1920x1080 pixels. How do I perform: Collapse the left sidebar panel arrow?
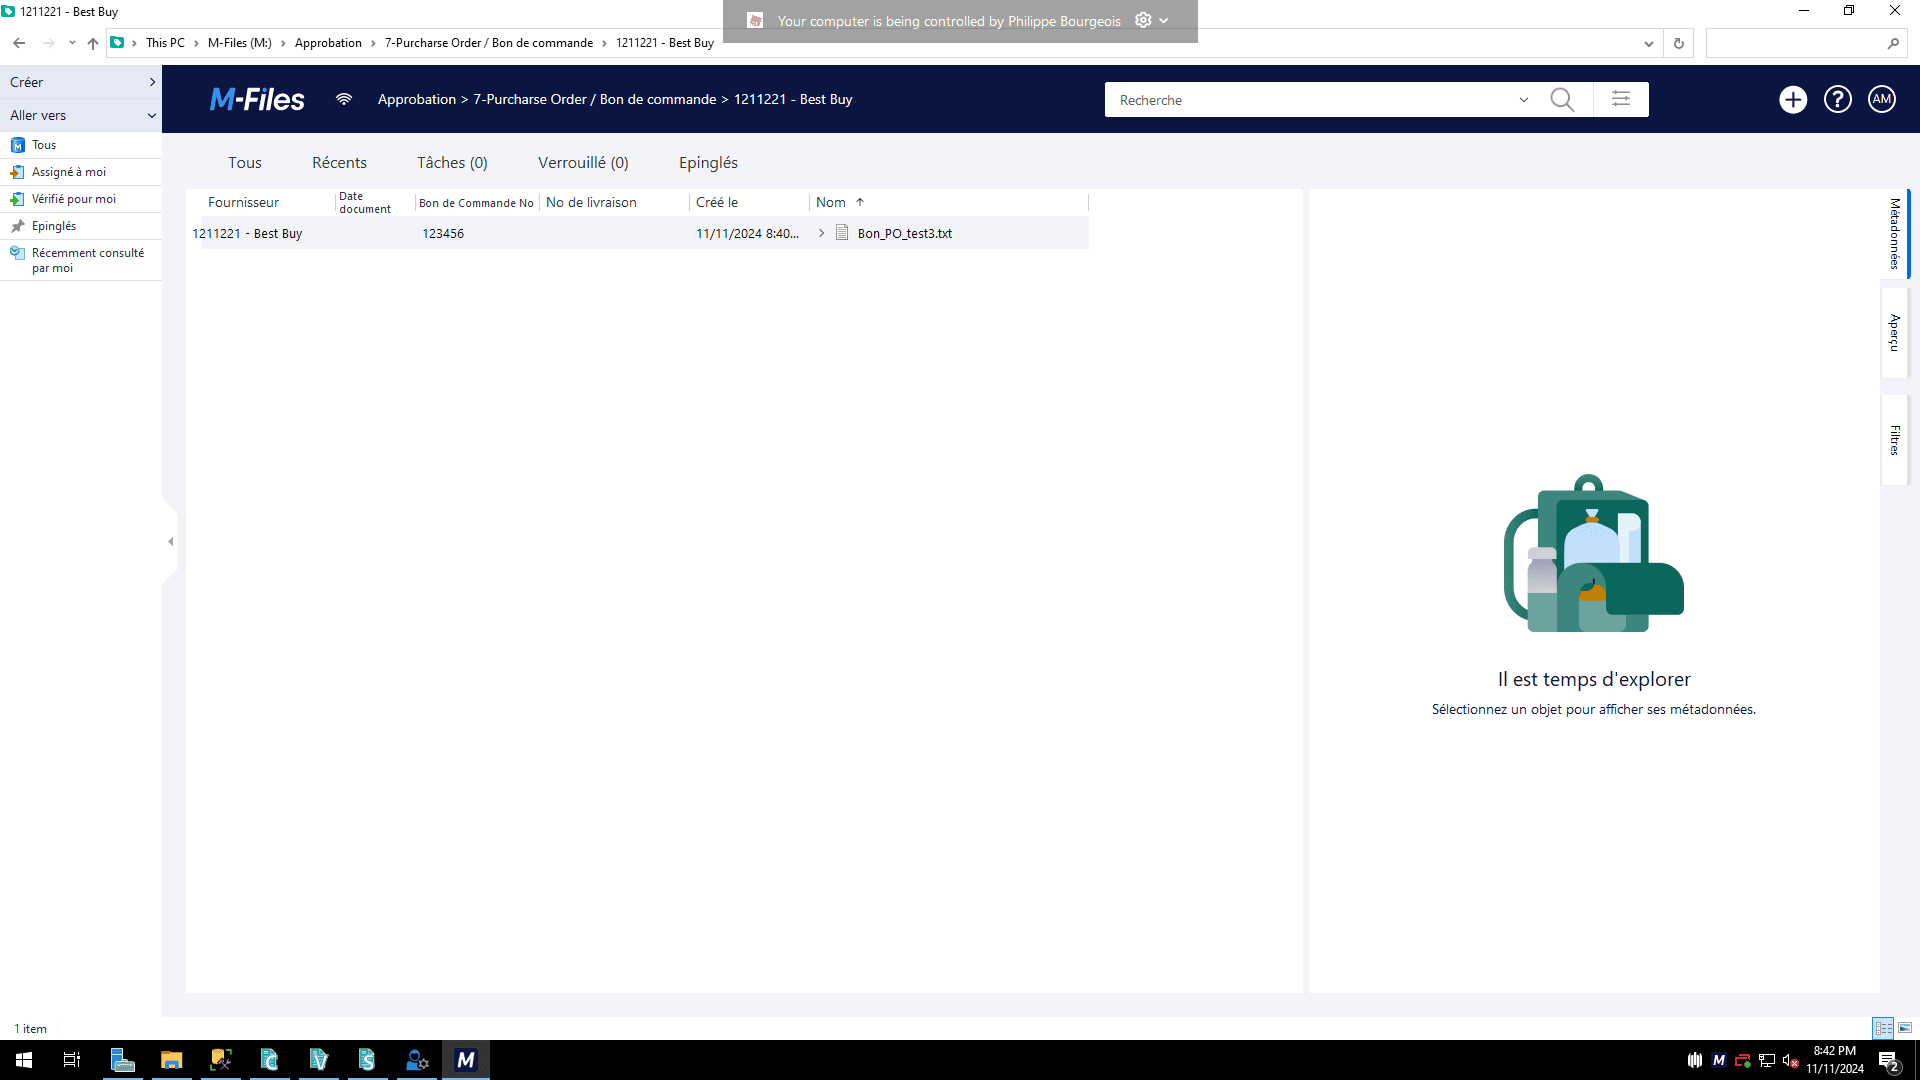pos(171,541)
